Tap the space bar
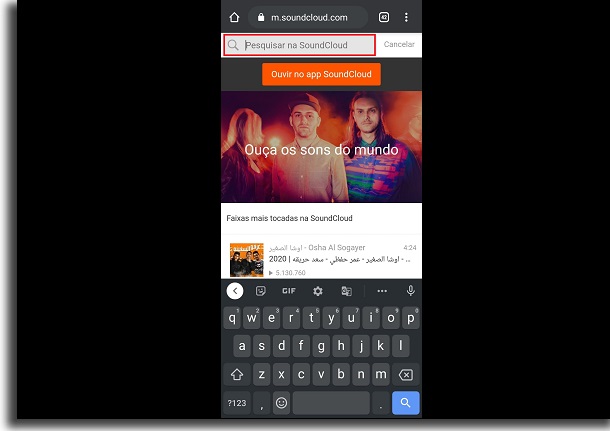Image resolution: width=610 pixels, height=431 pixels. click(x=331, y=403)
